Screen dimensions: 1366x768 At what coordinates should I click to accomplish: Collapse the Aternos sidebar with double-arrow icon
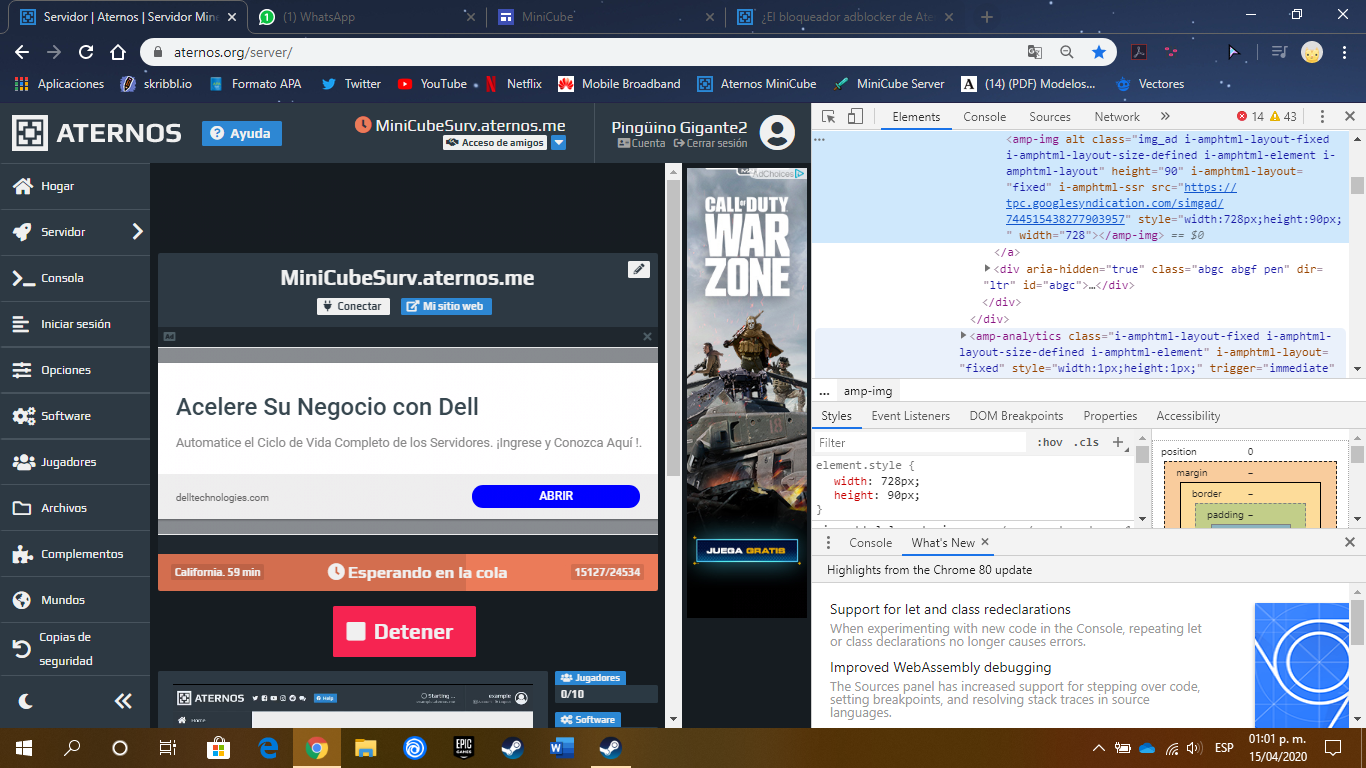coord(123,701)
